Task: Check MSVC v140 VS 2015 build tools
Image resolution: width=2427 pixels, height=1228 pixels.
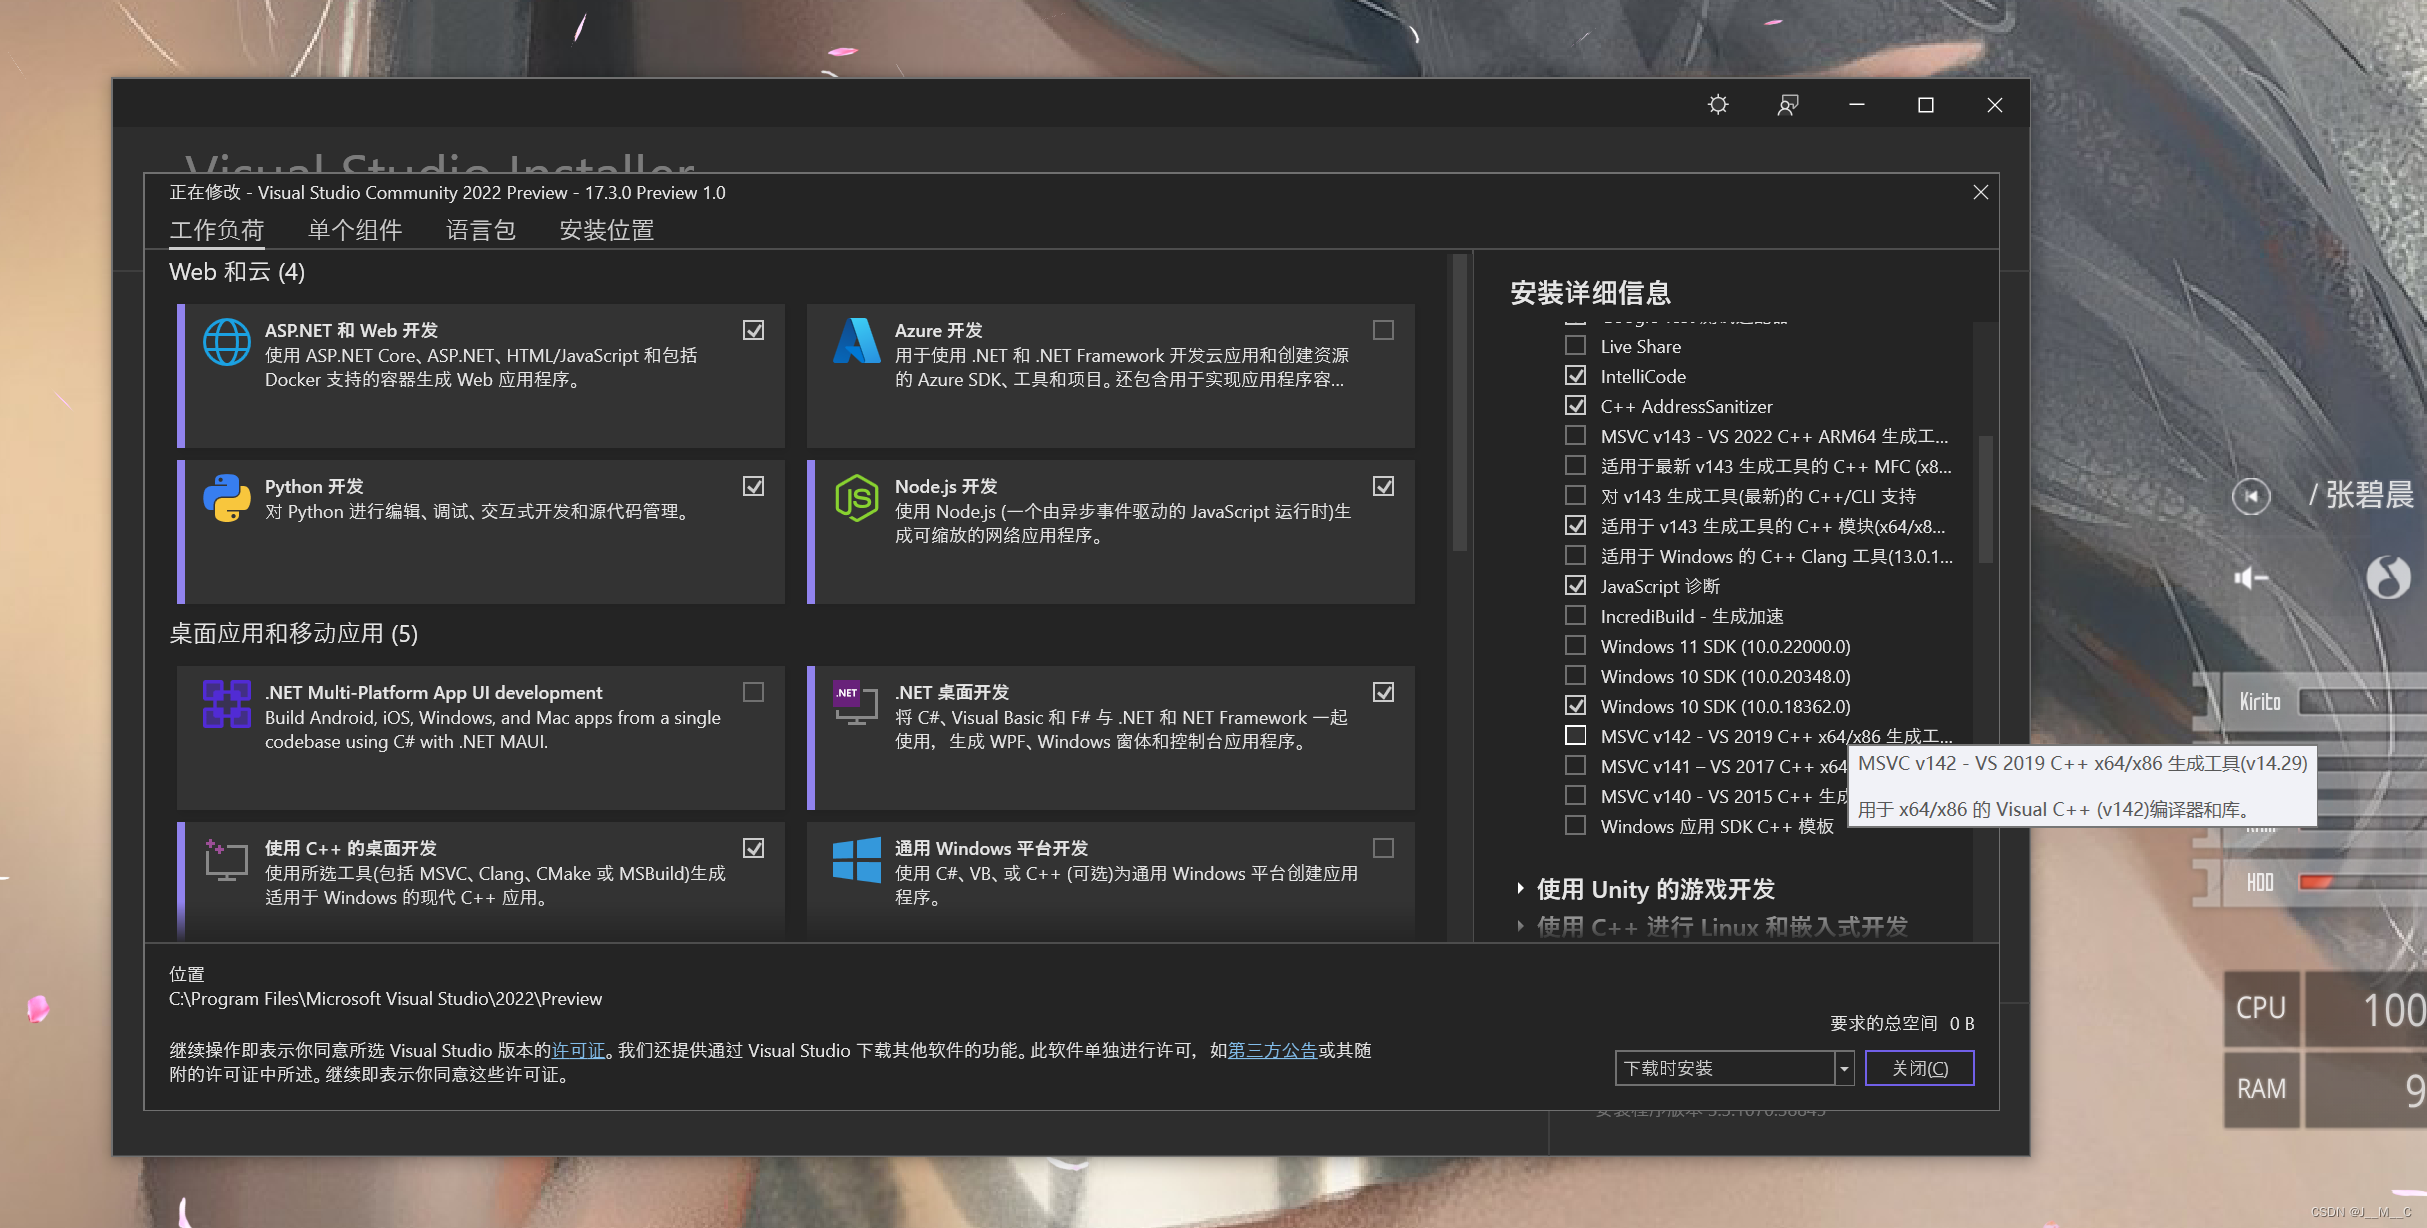Action: [x=1576, y=796]
